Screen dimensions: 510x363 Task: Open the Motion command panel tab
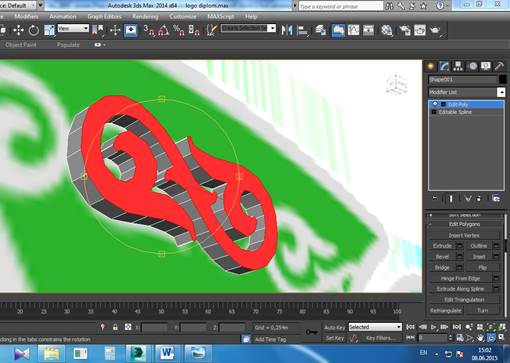[x=472, y=66]
